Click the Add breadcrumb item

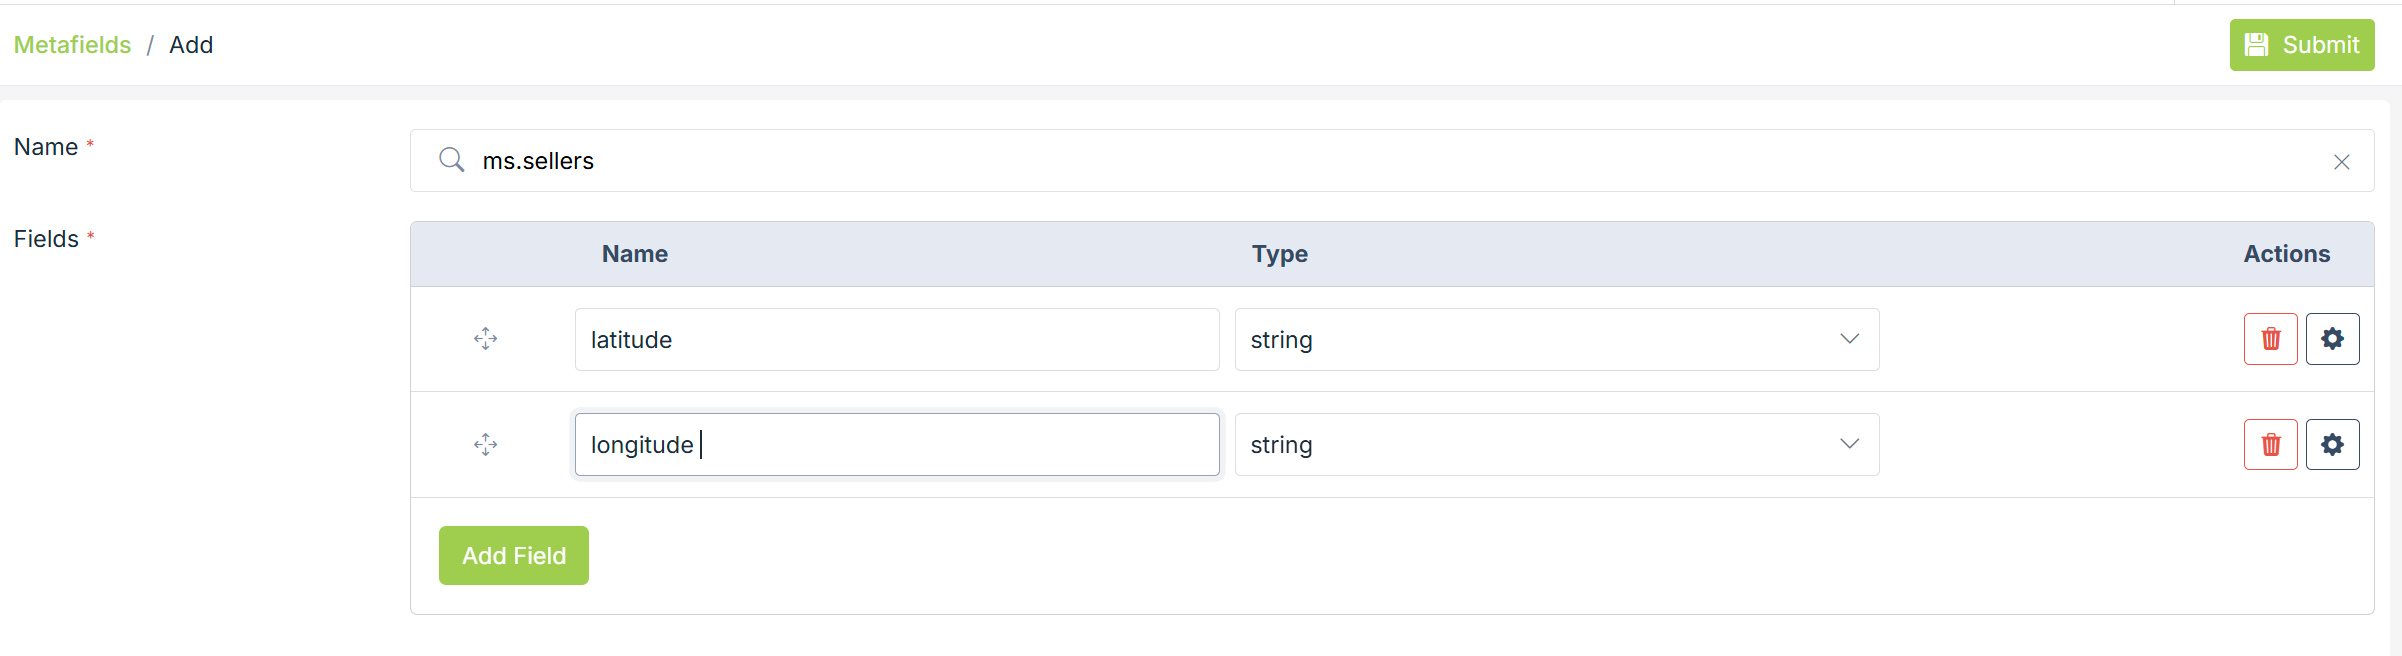tap(191, 45)
